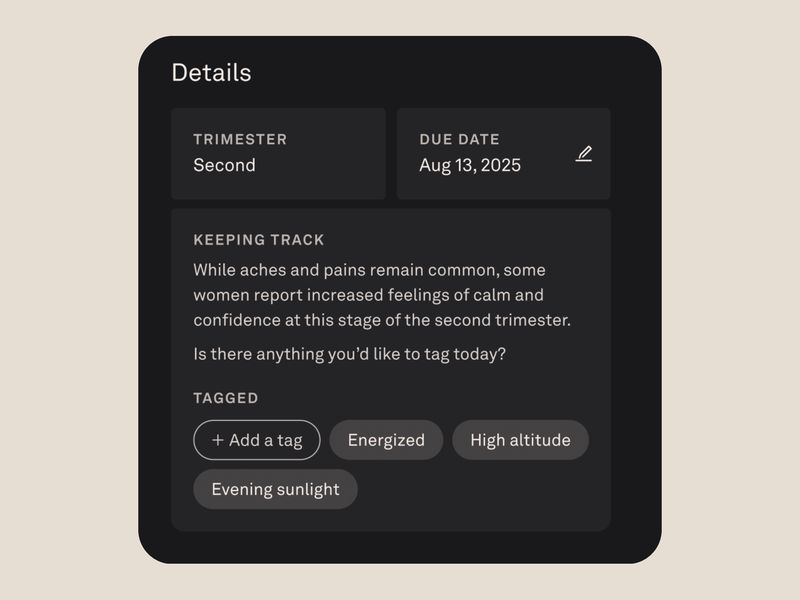The image size is (800, 600).
Task: Select the Aug 13, 2025 date
Action: pos(470,165)
